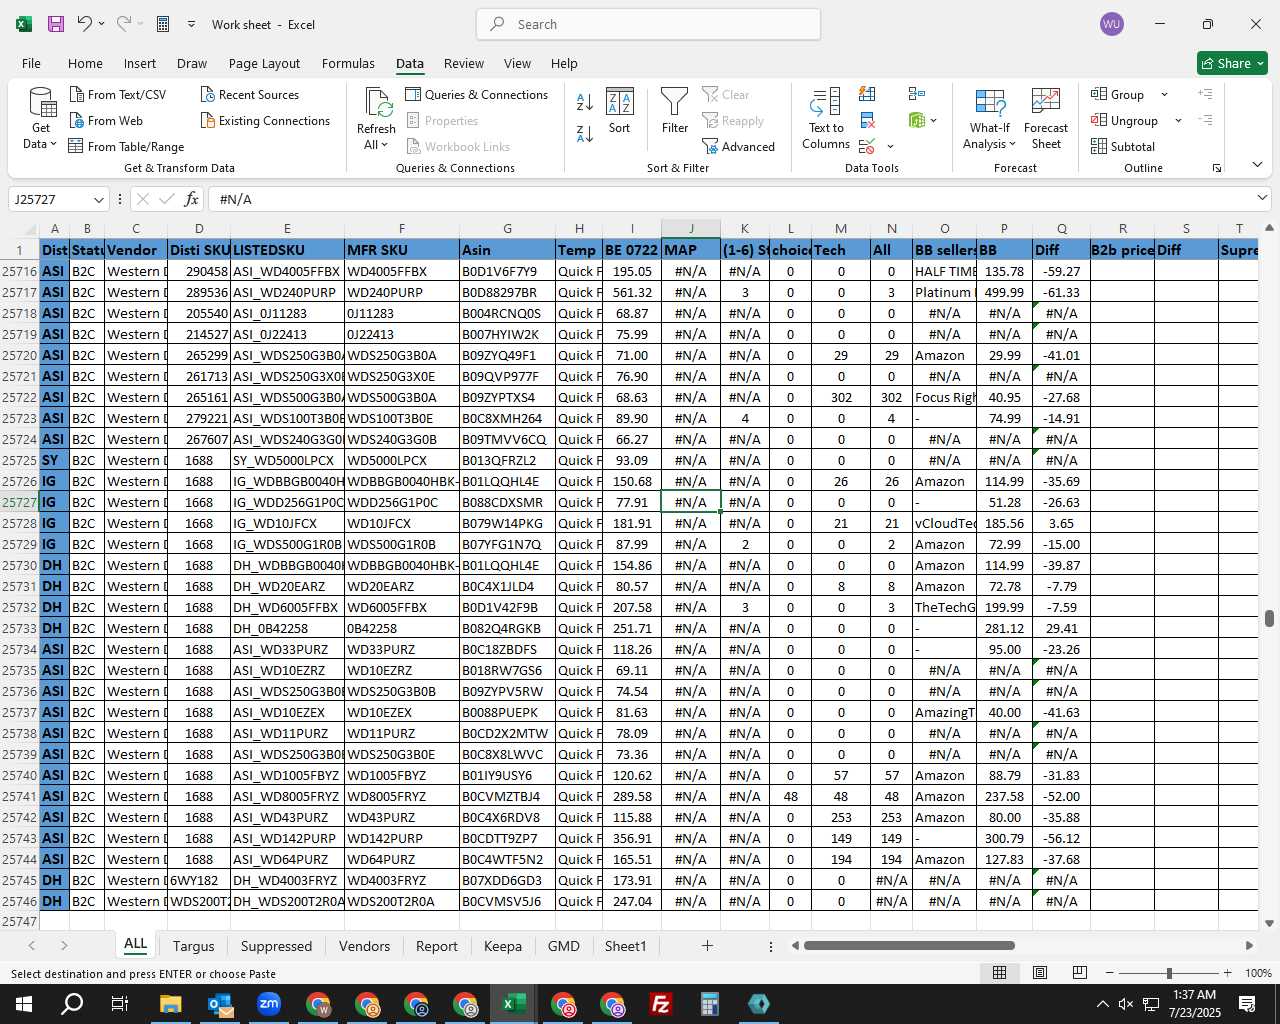1280x1024 pixels.
Task: Insert a Subtotal
Action: click(x=1122, y=146)
